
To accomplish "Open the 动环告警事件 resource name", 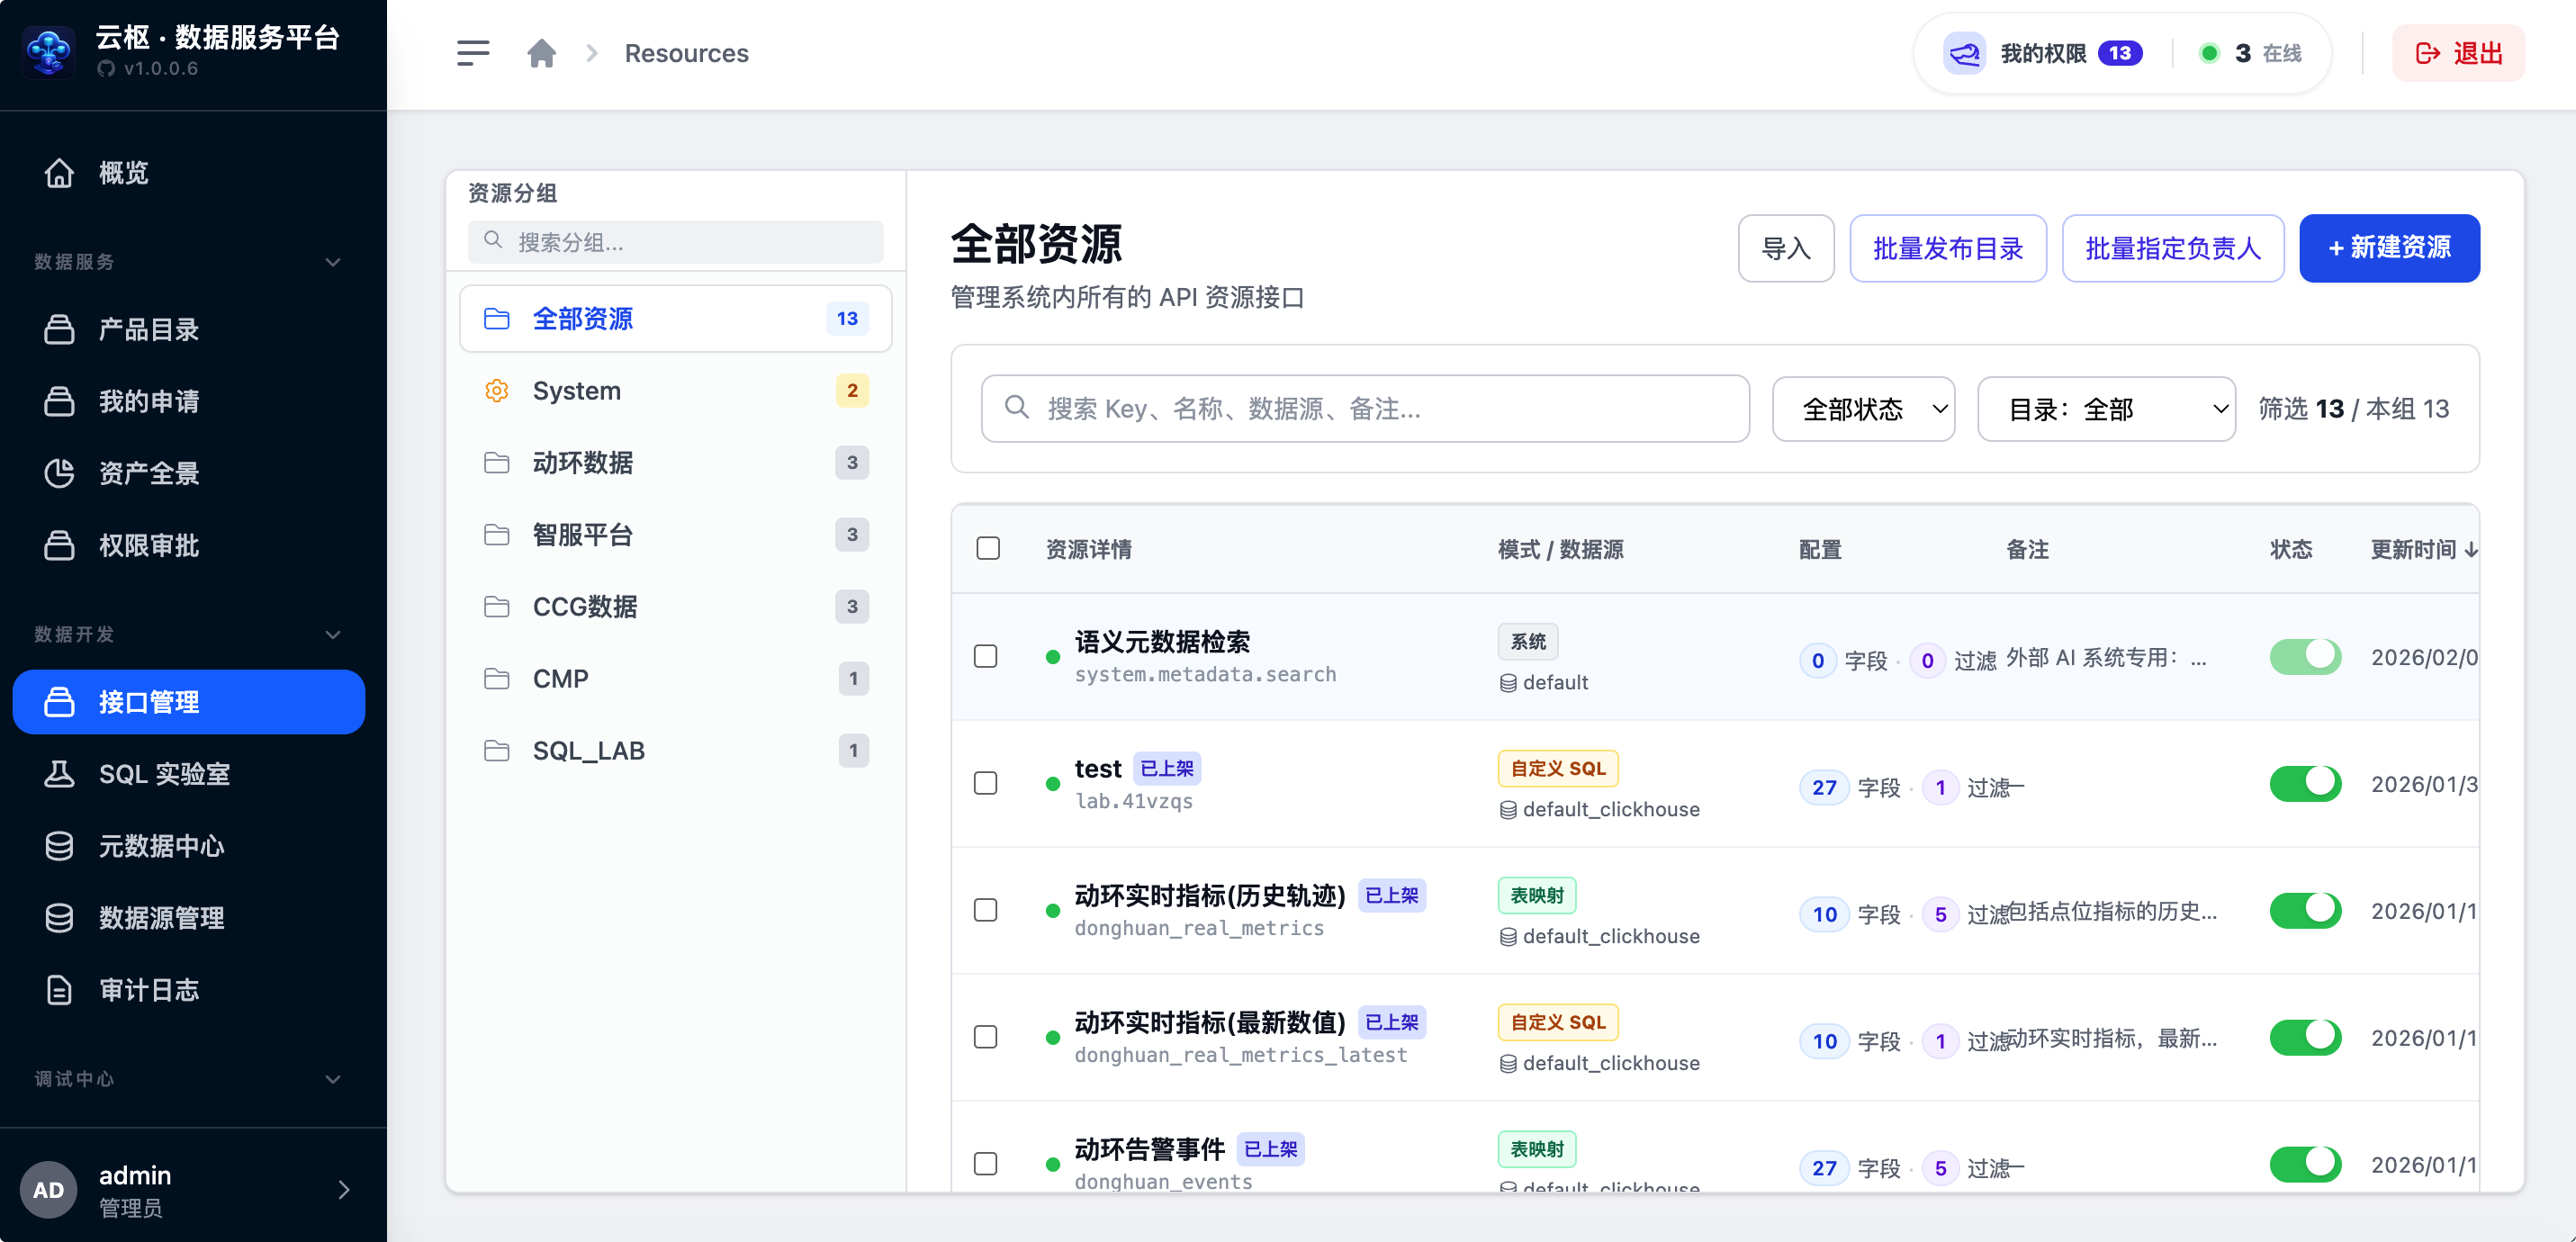I will [1149, 1150].
